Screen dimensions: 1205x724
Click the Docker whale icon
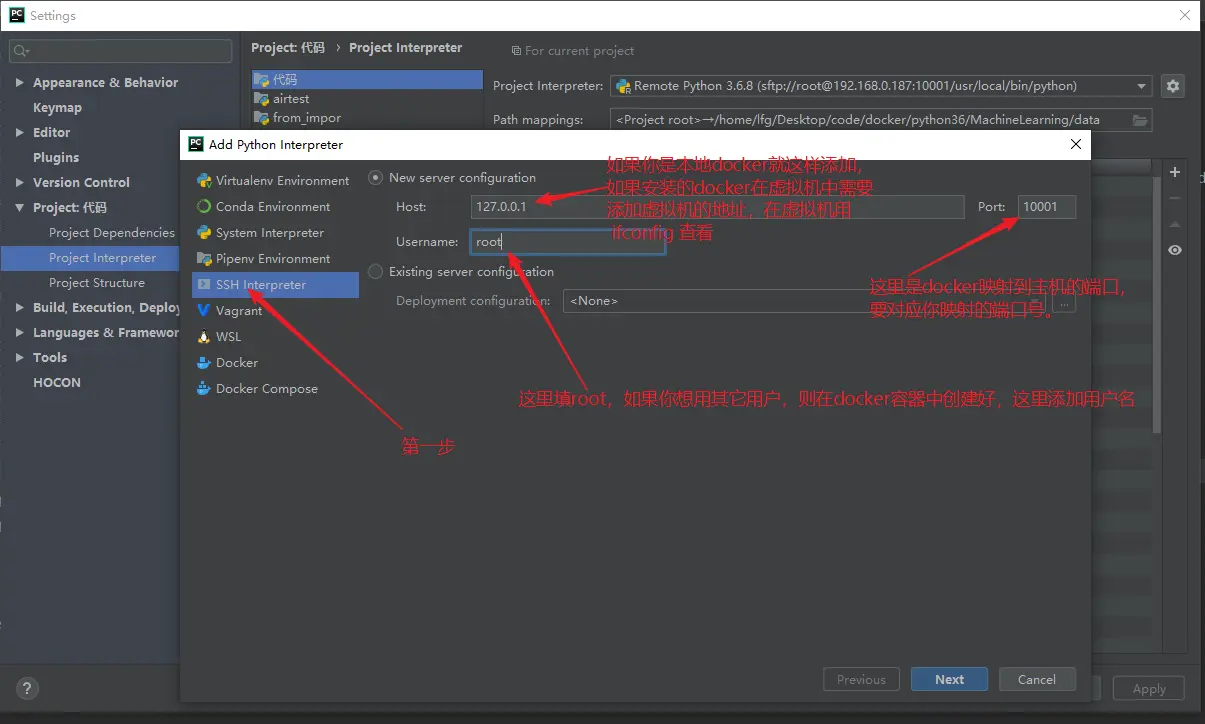[204, 363]
